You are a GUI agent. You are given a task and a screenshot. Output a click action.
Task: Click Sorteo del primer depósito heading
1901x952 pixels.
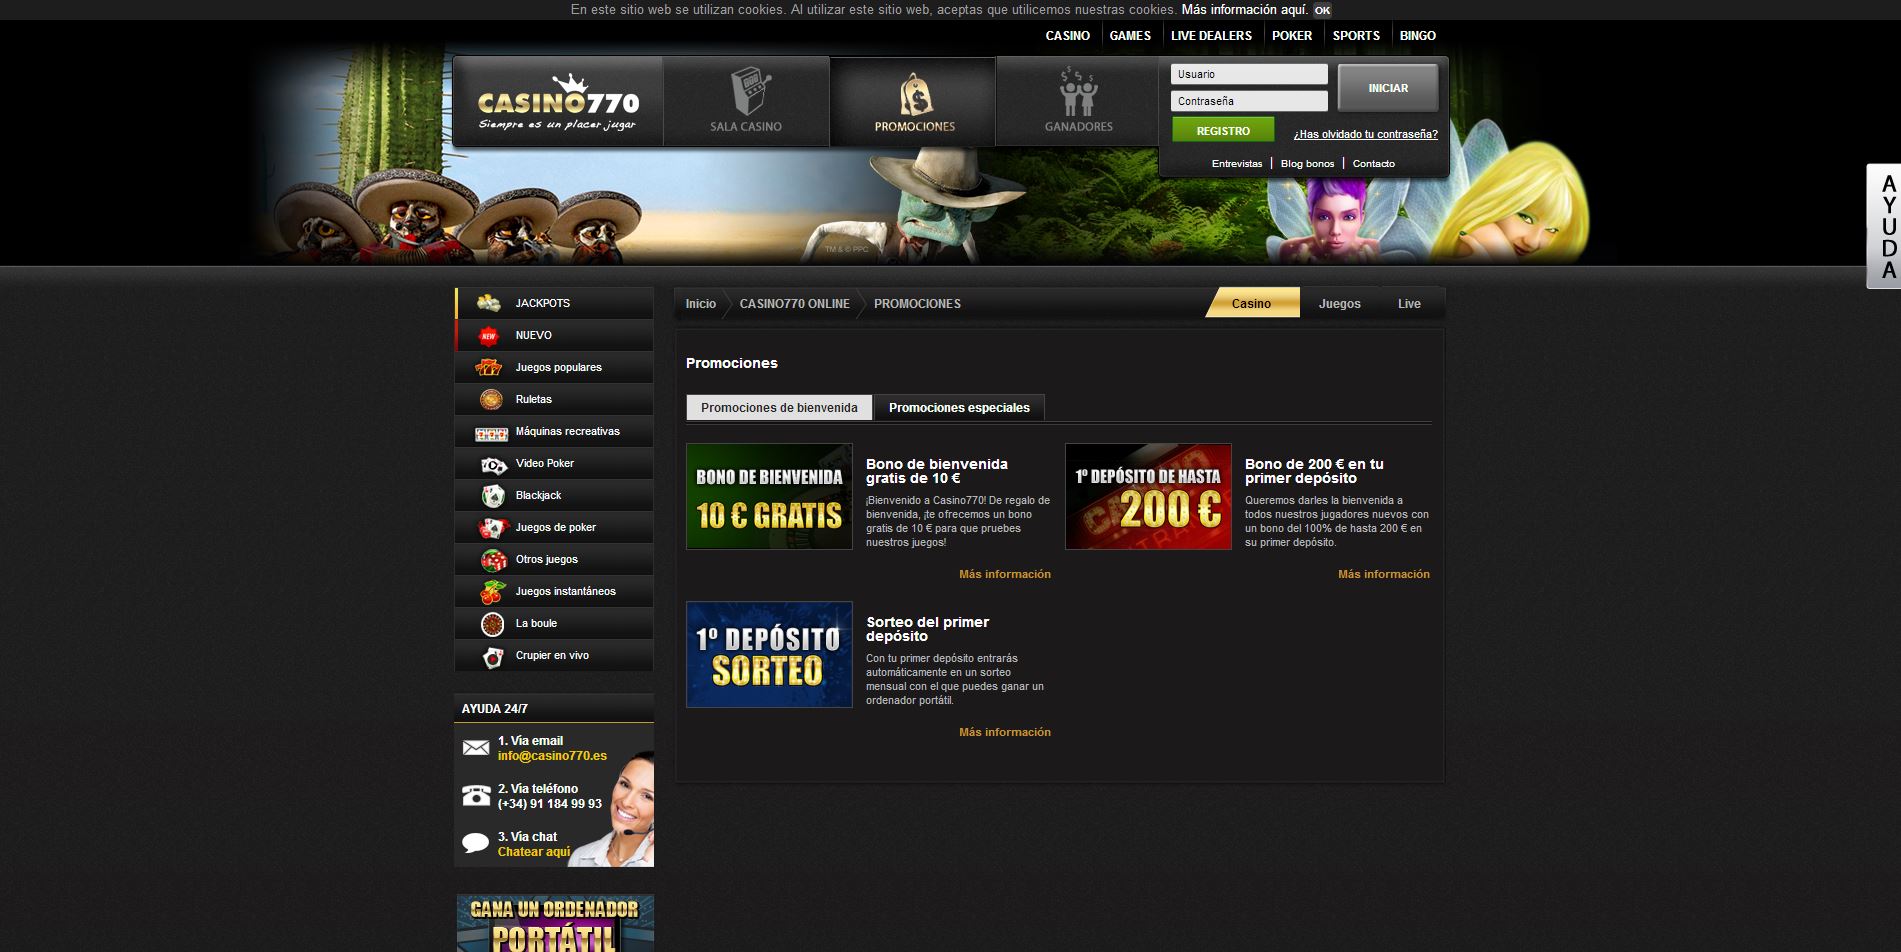point(927,629)
